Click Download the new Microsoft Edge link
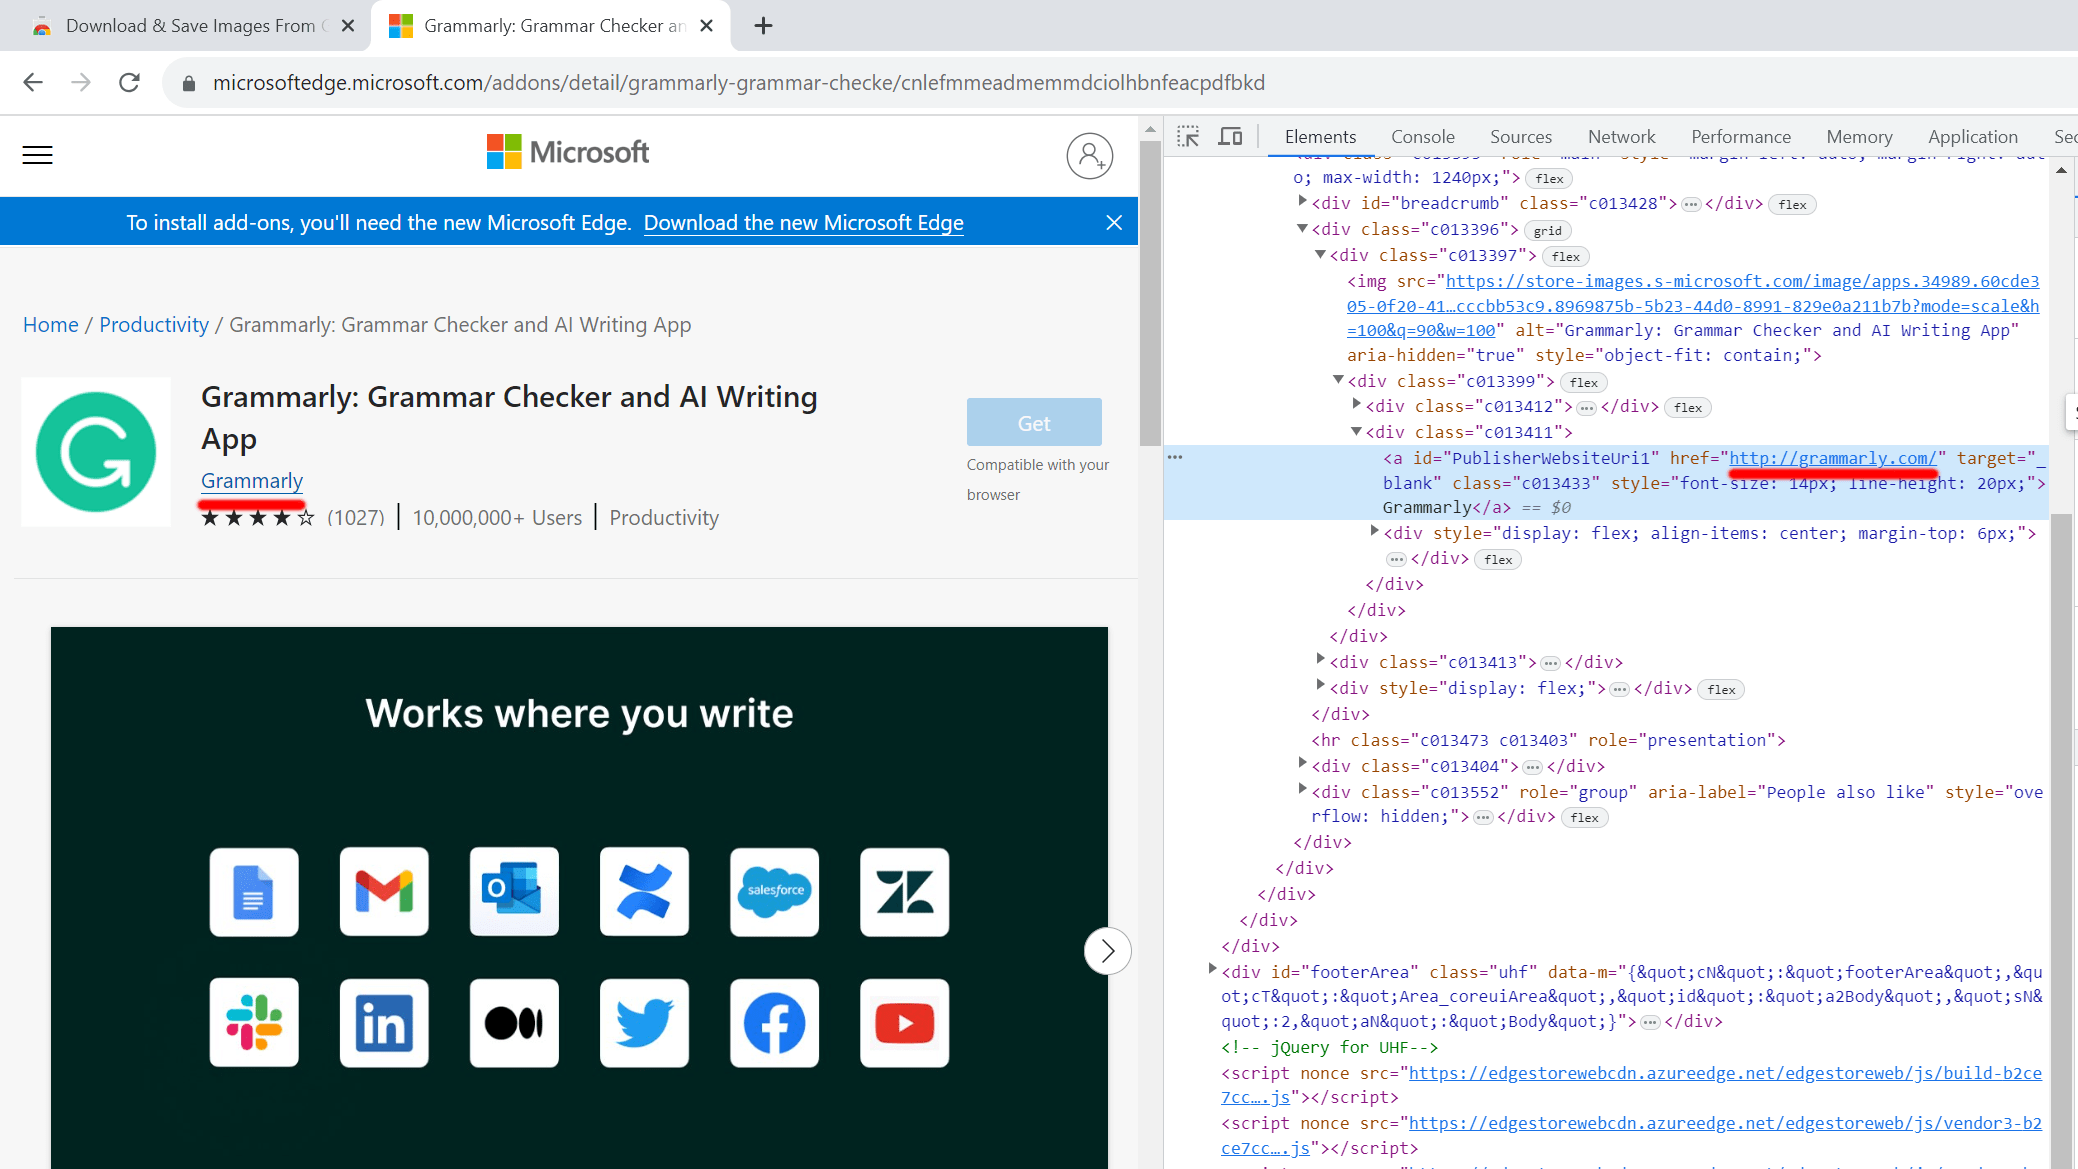This screenshot has height=1169, width=2078. coord(803,223)
